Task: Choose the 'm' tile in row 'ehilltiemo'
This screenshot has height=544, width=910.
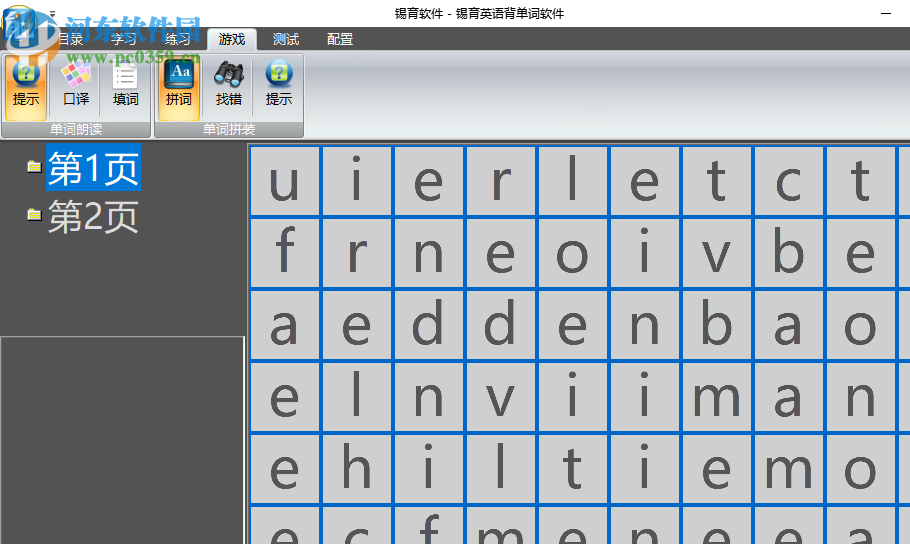Action: click(788, 469)
